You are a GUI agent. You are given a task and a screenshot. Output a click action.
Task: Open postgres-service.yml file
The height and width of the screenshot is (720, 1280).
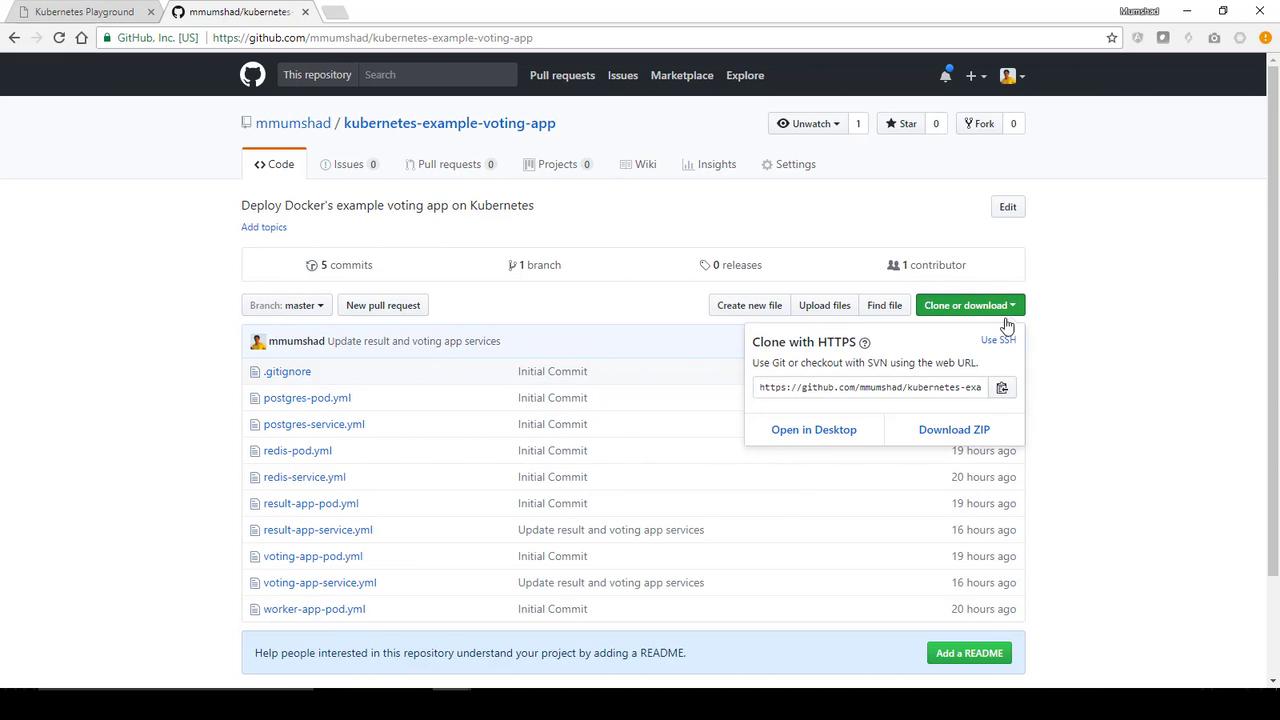pos(314,424)
